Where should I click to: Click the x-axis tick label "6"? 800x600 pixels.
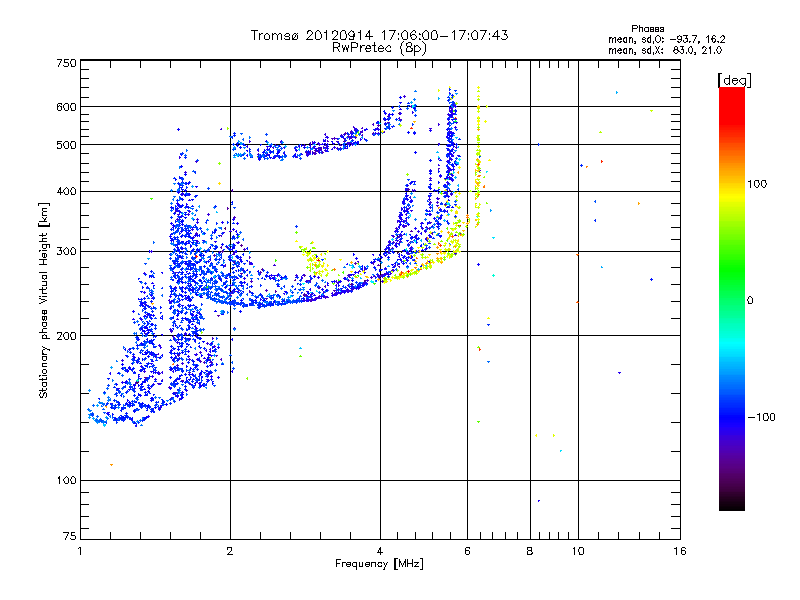pos(467,551)
